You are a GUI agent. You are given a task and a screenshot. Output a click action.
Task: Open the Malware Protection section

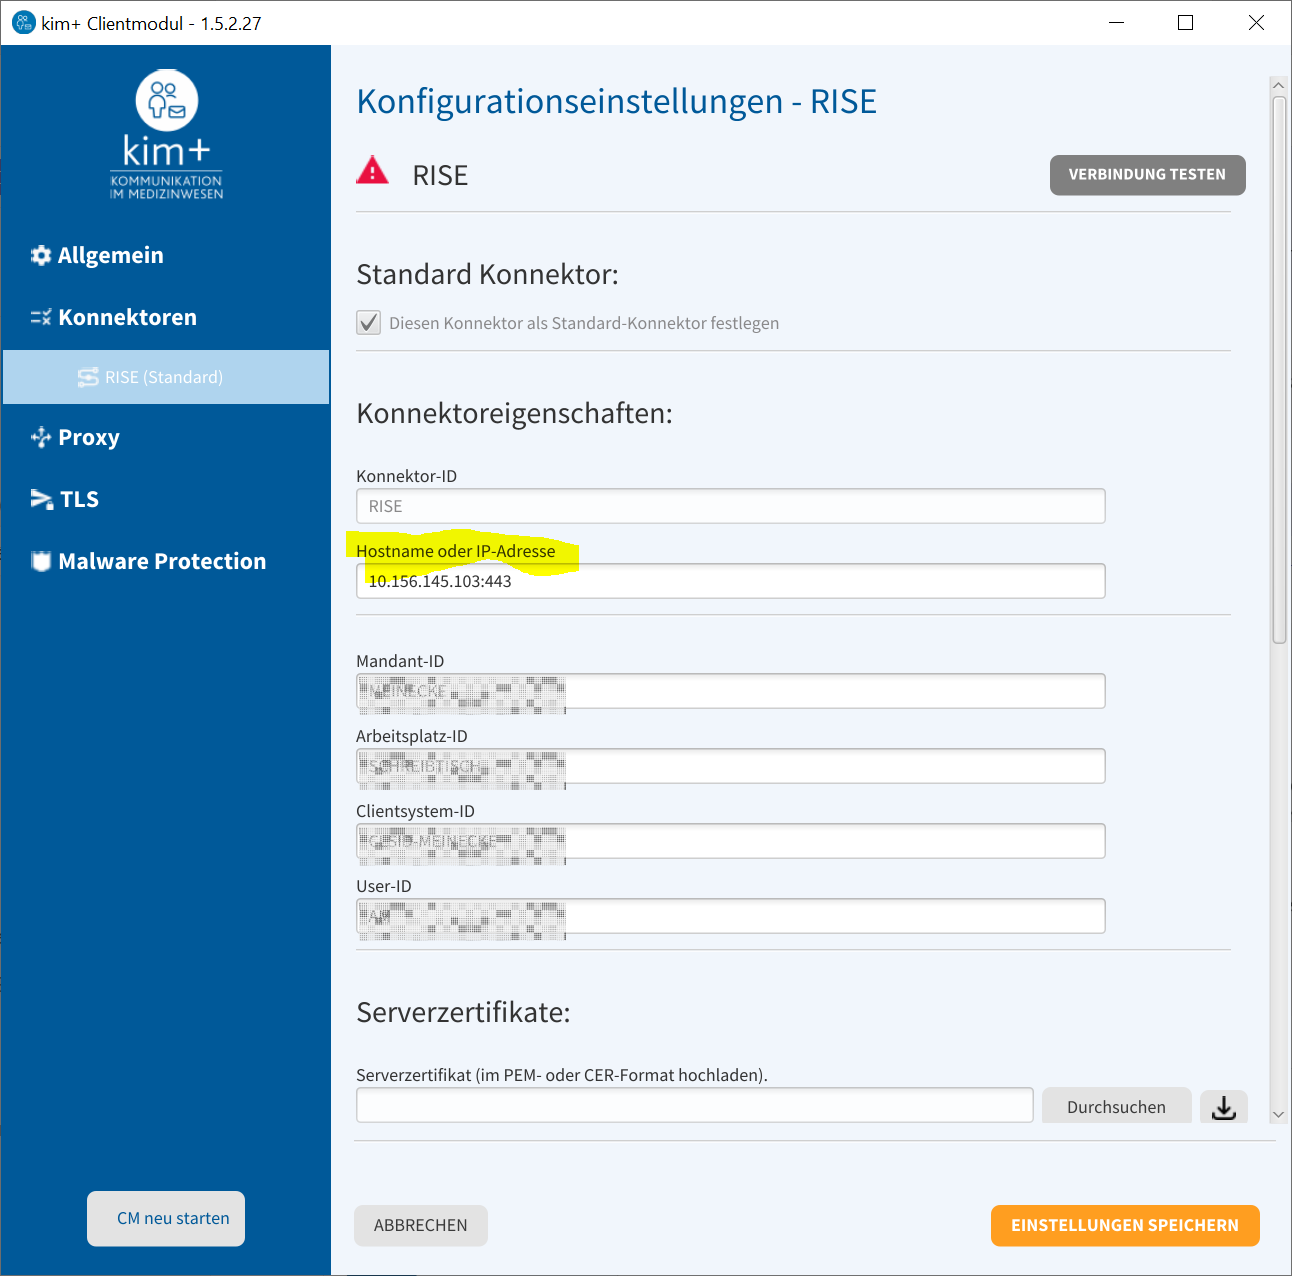(x=149, y=562)
